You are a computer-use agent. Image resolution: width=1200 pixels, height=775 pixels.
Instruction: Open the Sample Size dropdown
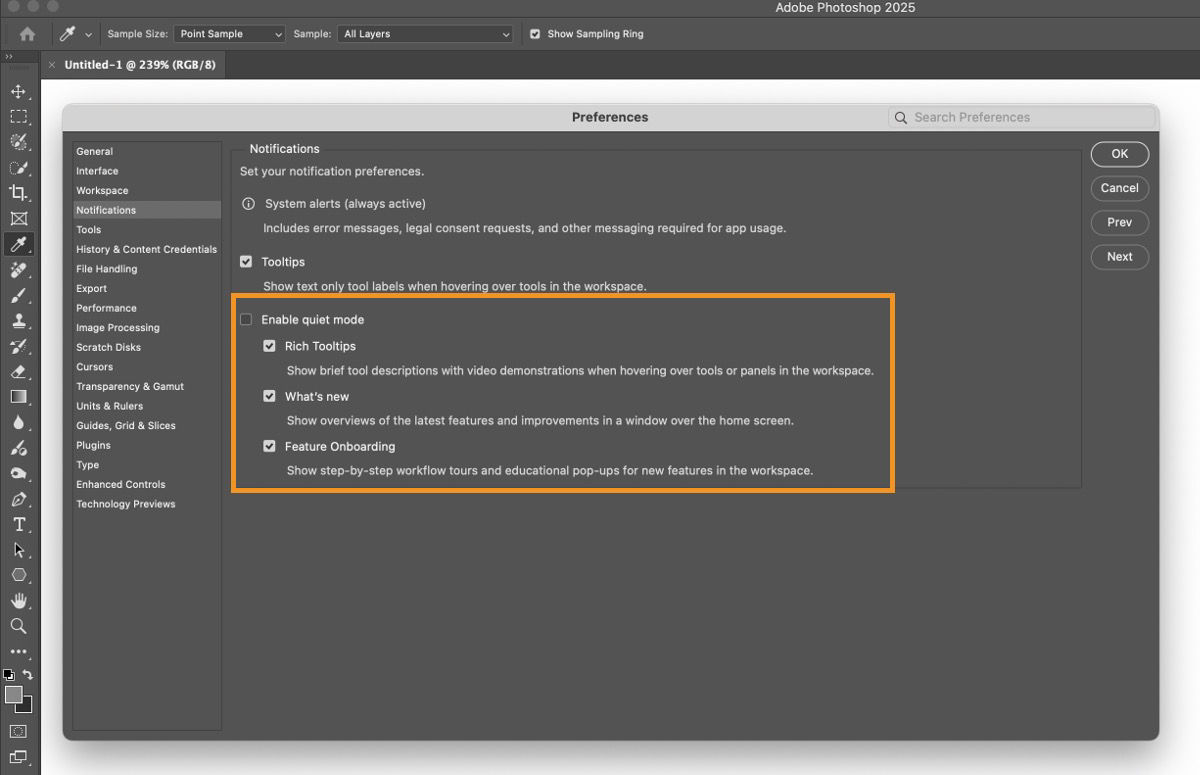click(x=228, y=33)
